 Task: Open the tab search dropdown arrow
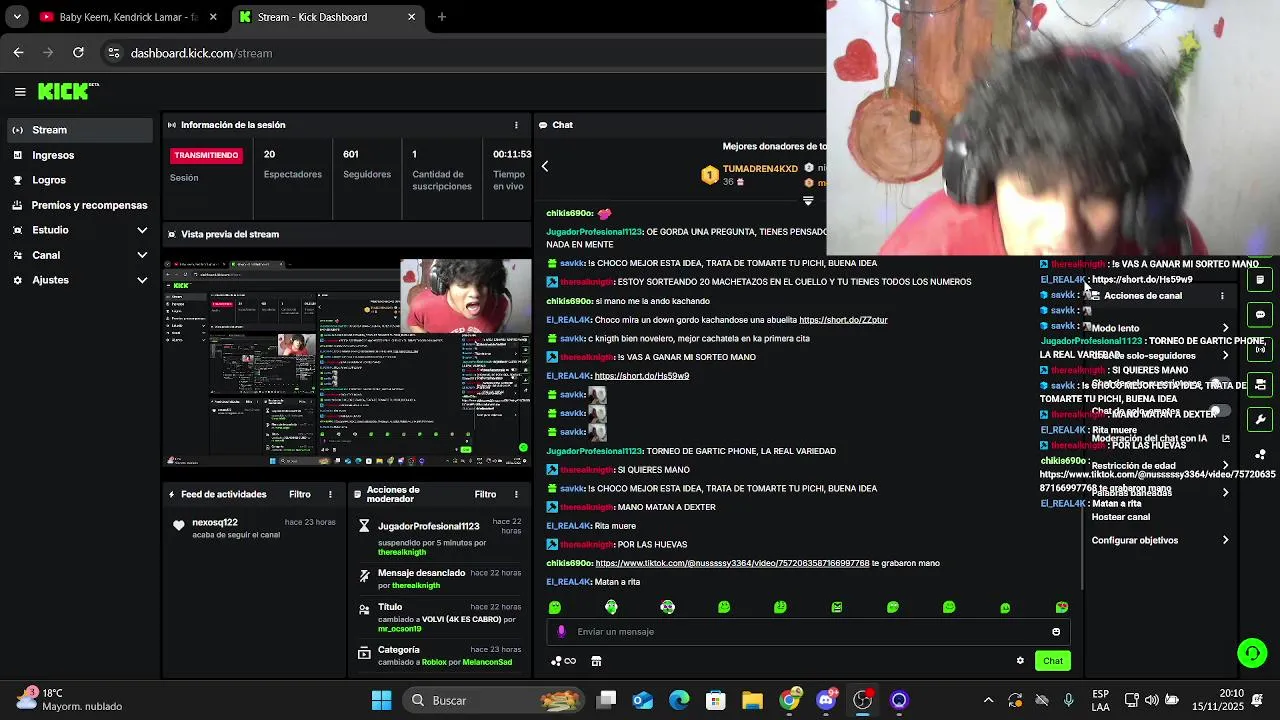coord(17,17)
